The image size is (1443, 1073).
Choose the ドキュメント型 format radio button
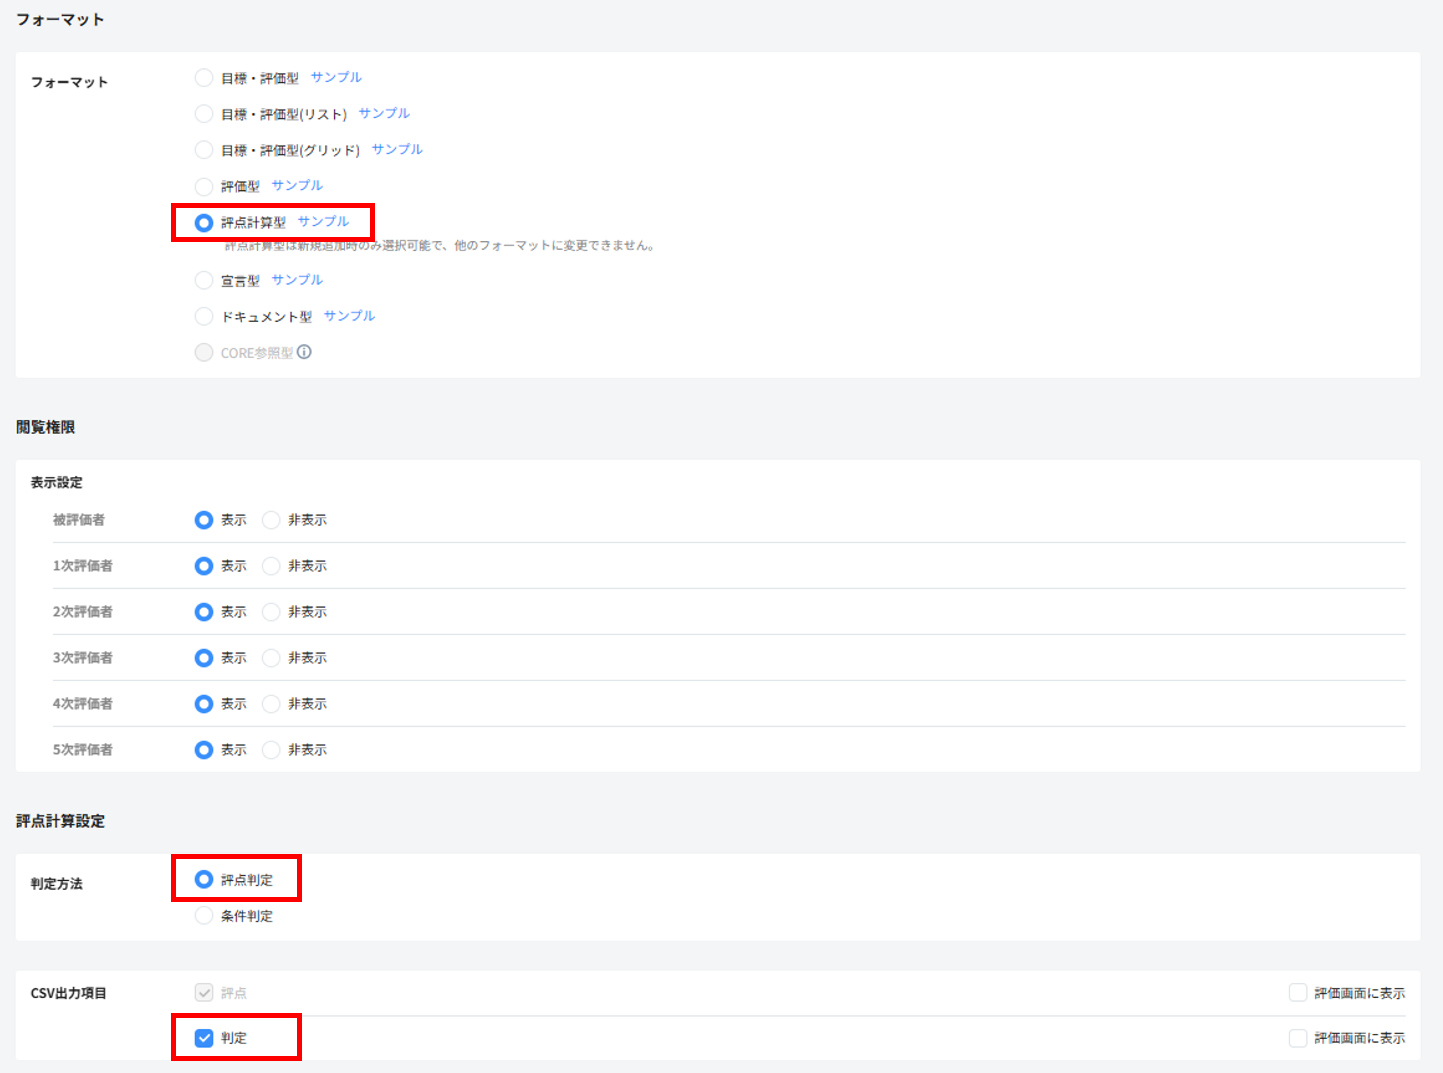(x=204, y=316)
